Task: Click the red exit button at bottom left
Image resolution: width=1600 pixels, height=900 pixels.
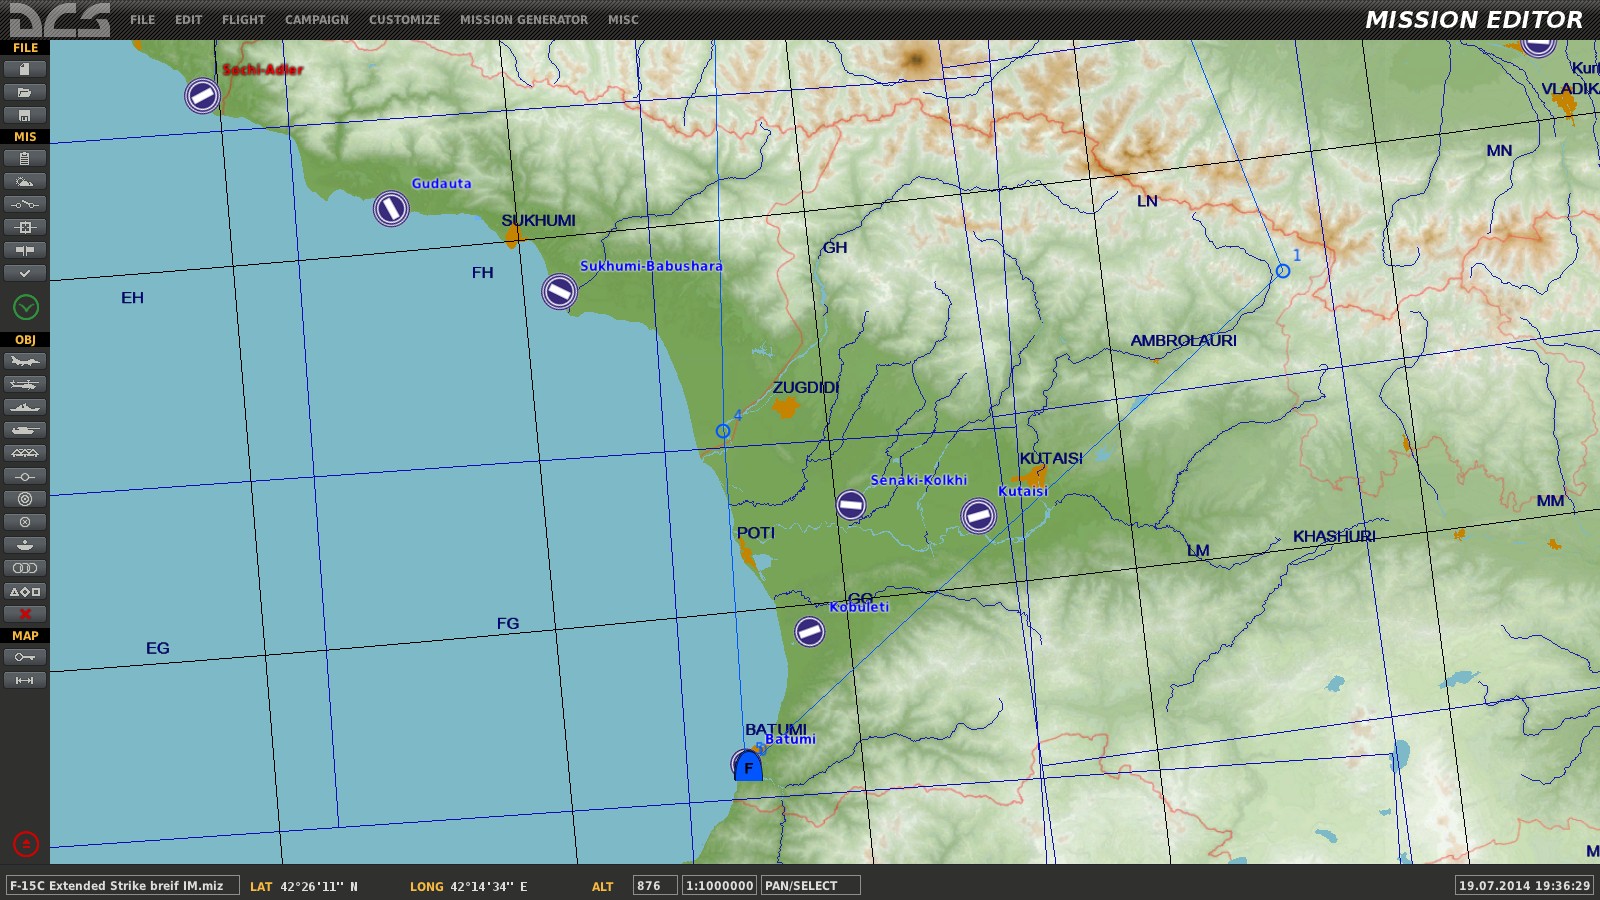Action: coord(26,844)
